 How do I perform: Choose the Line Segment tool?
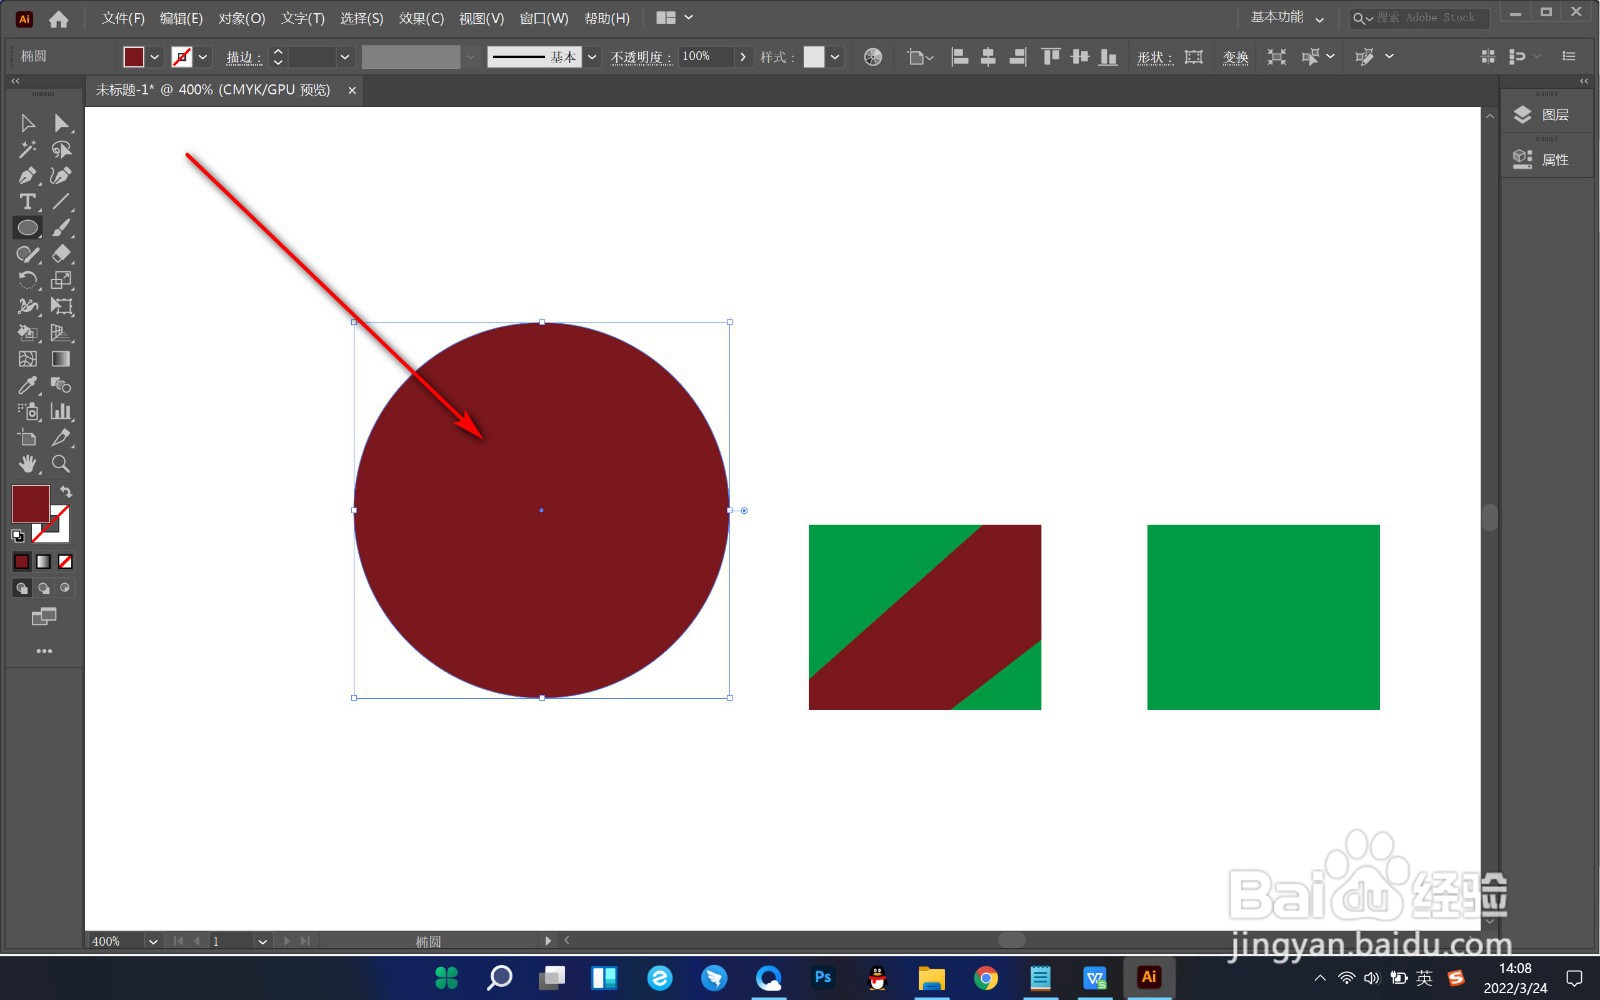pyautogui.click(x=62, y=202)
